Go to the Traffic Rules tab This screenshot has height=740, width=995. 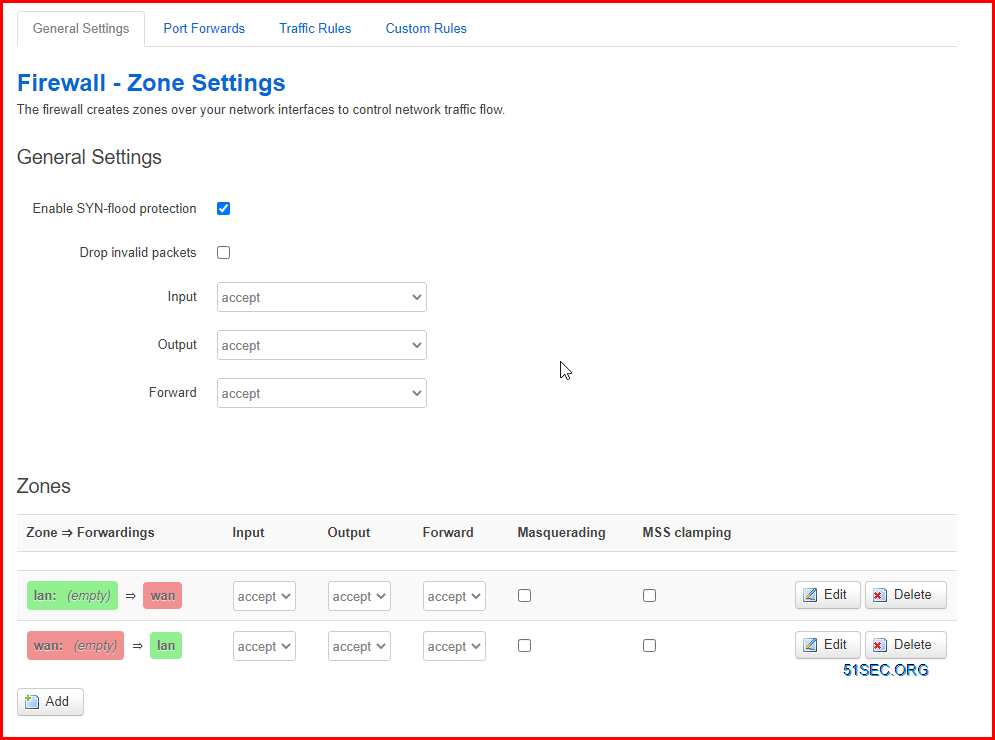[x=315, y=29]
